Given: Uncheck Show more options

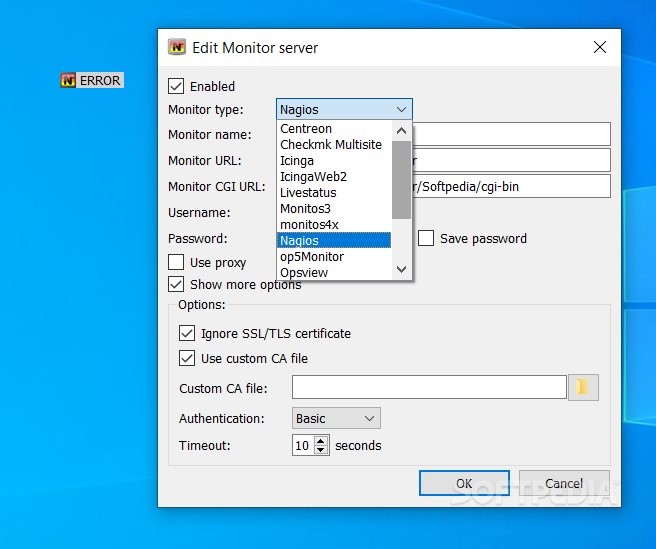Looking at the screenshot, I should point(176,284).
